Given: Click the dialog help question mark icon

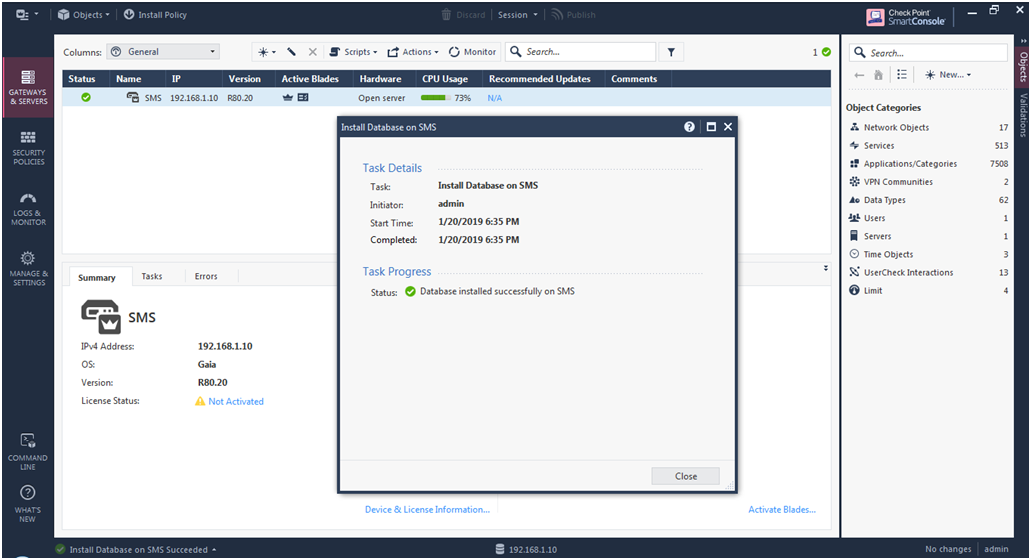Looking at the screenshot, I should (689, 127).
